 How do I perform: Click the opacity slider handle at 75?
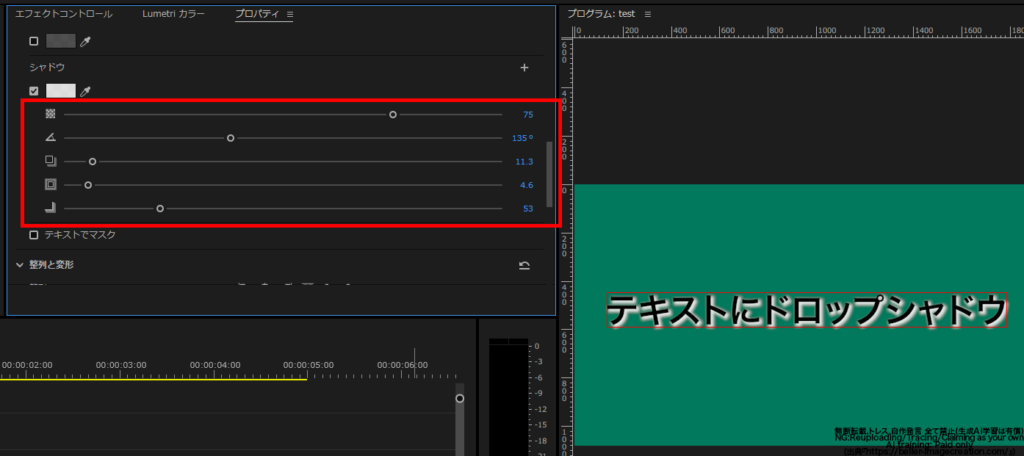click(x=393, y=114)
